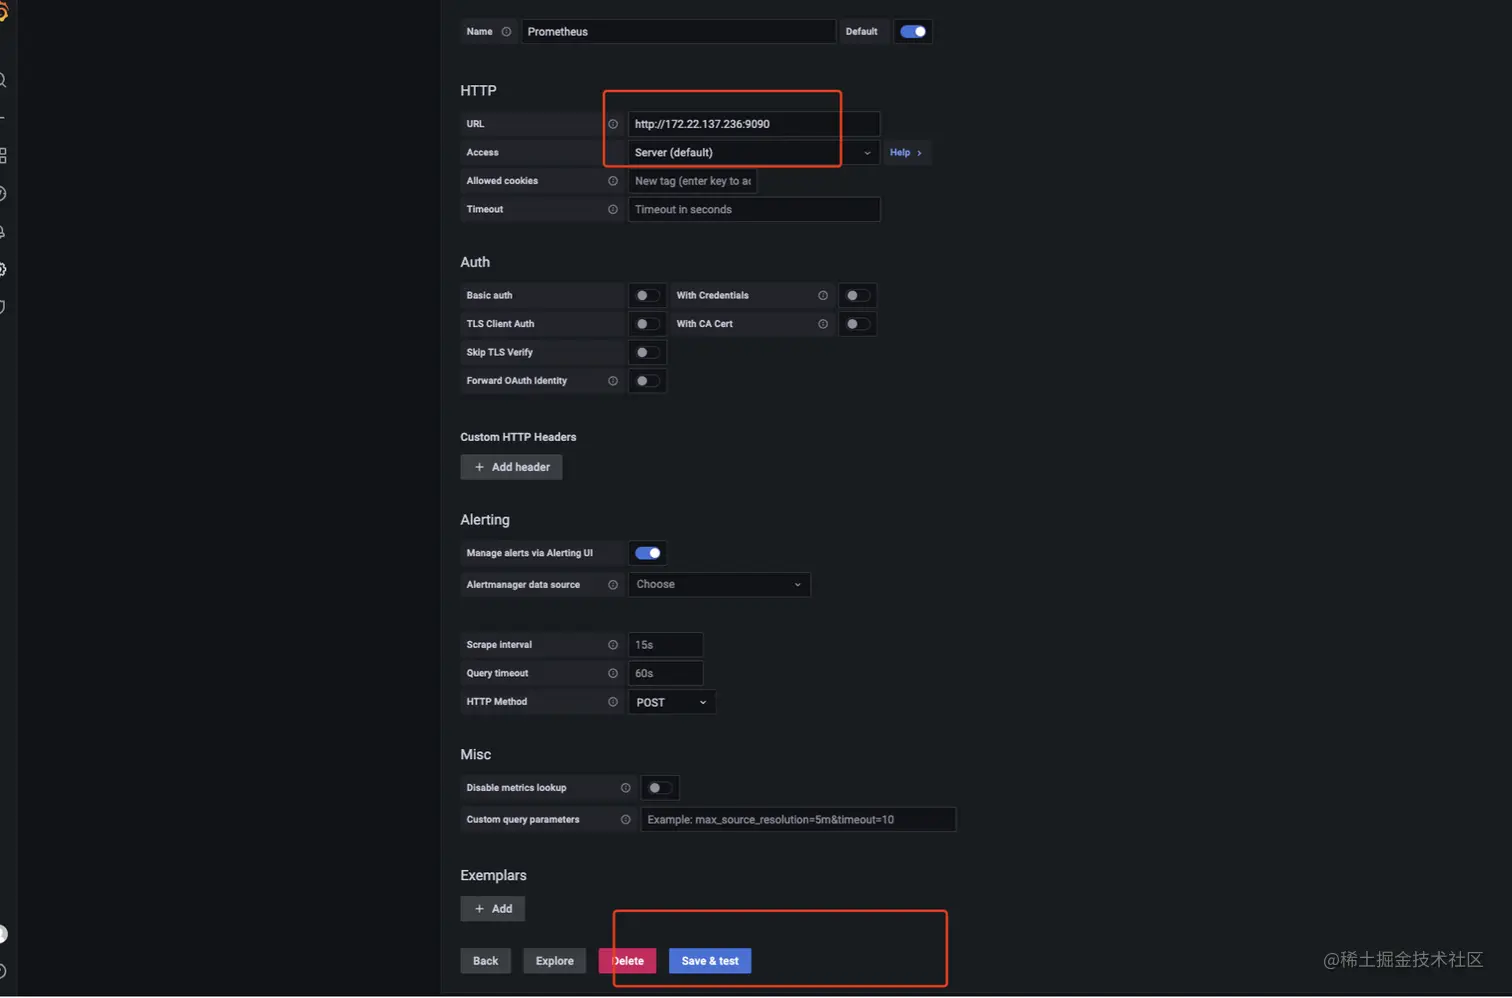Click the Allowed cookies tag input
The width and height of the screenshot is (1512, 998).
692,181
